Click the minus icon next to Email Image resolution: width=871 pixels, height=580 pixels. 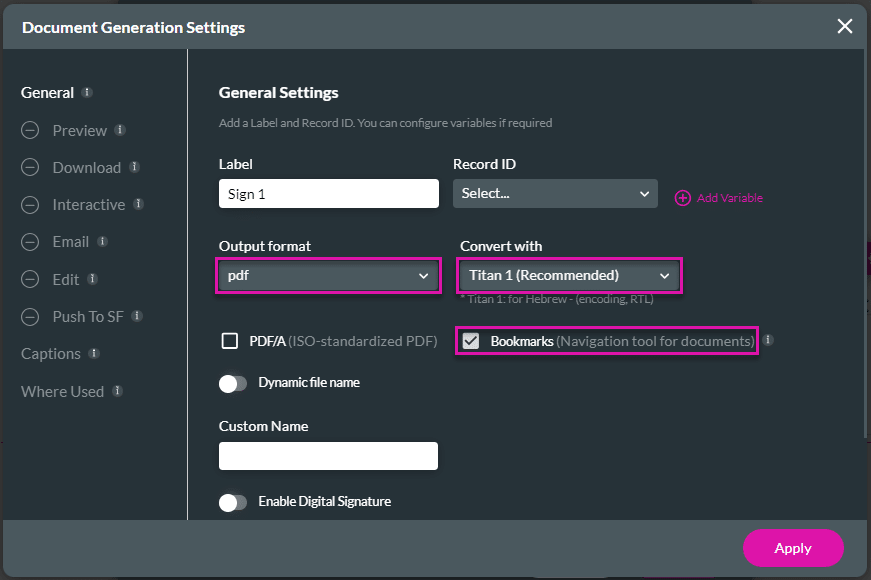pos(30,241)
